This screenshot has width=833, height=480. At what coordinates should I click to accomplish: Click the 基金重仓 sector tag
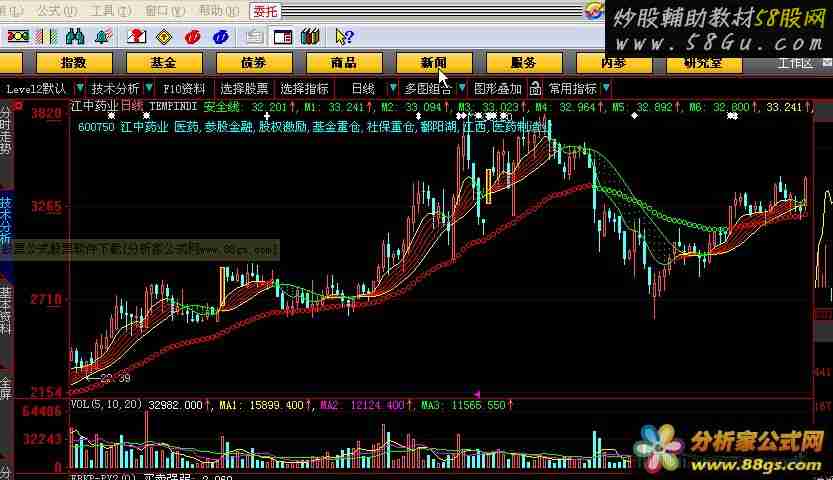coord(336,127)
